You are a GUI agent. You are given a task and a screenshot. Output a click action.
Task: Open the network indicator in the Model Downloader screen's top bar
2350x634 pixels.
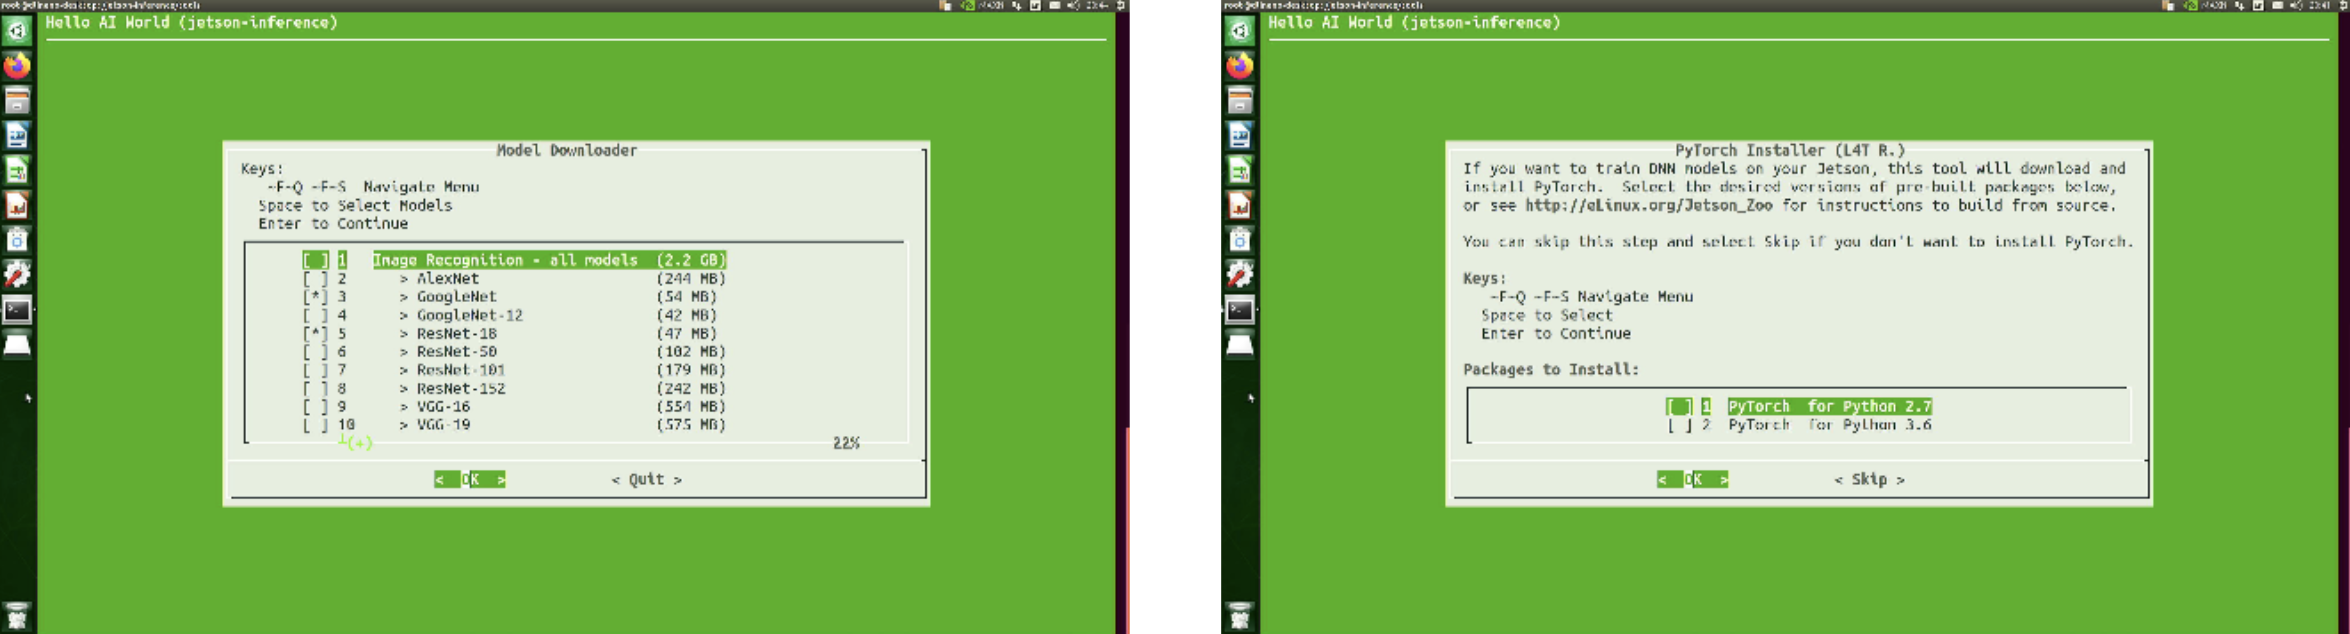click(1017, 5)
